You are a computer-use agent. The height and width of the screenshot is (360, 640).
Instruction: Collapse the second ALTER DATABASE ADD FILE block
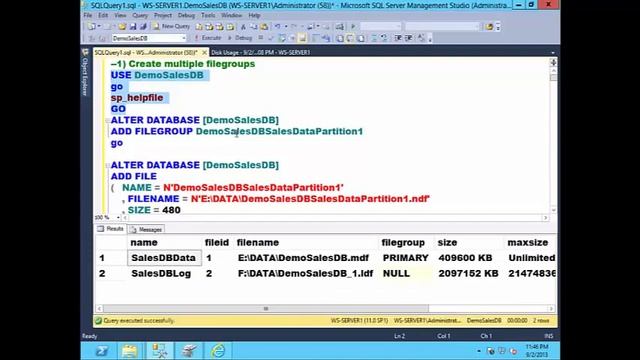click(x=107, y=165)
